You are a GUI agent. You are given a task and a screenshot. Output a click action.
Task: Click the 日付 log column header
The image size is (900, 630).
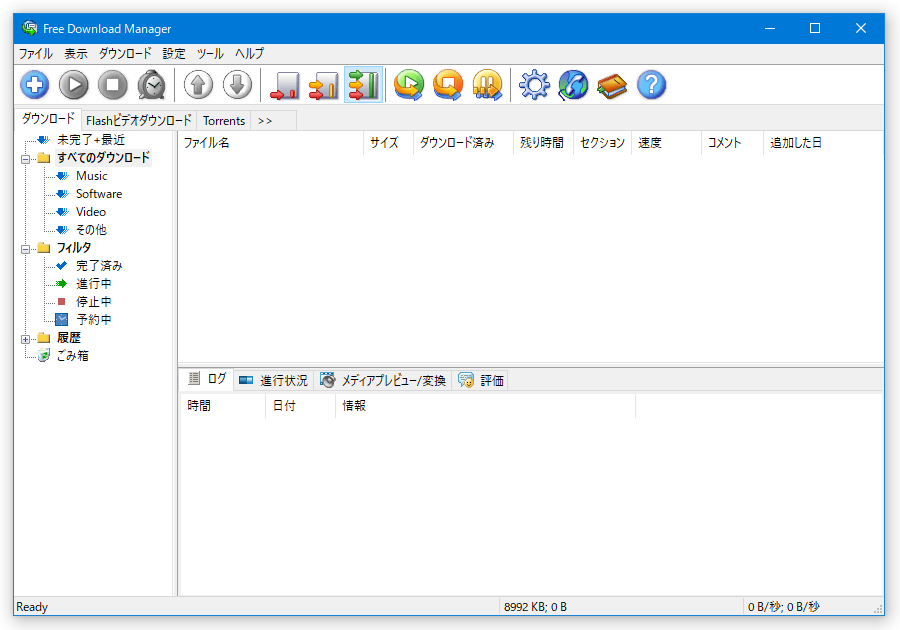click(300, 406)
